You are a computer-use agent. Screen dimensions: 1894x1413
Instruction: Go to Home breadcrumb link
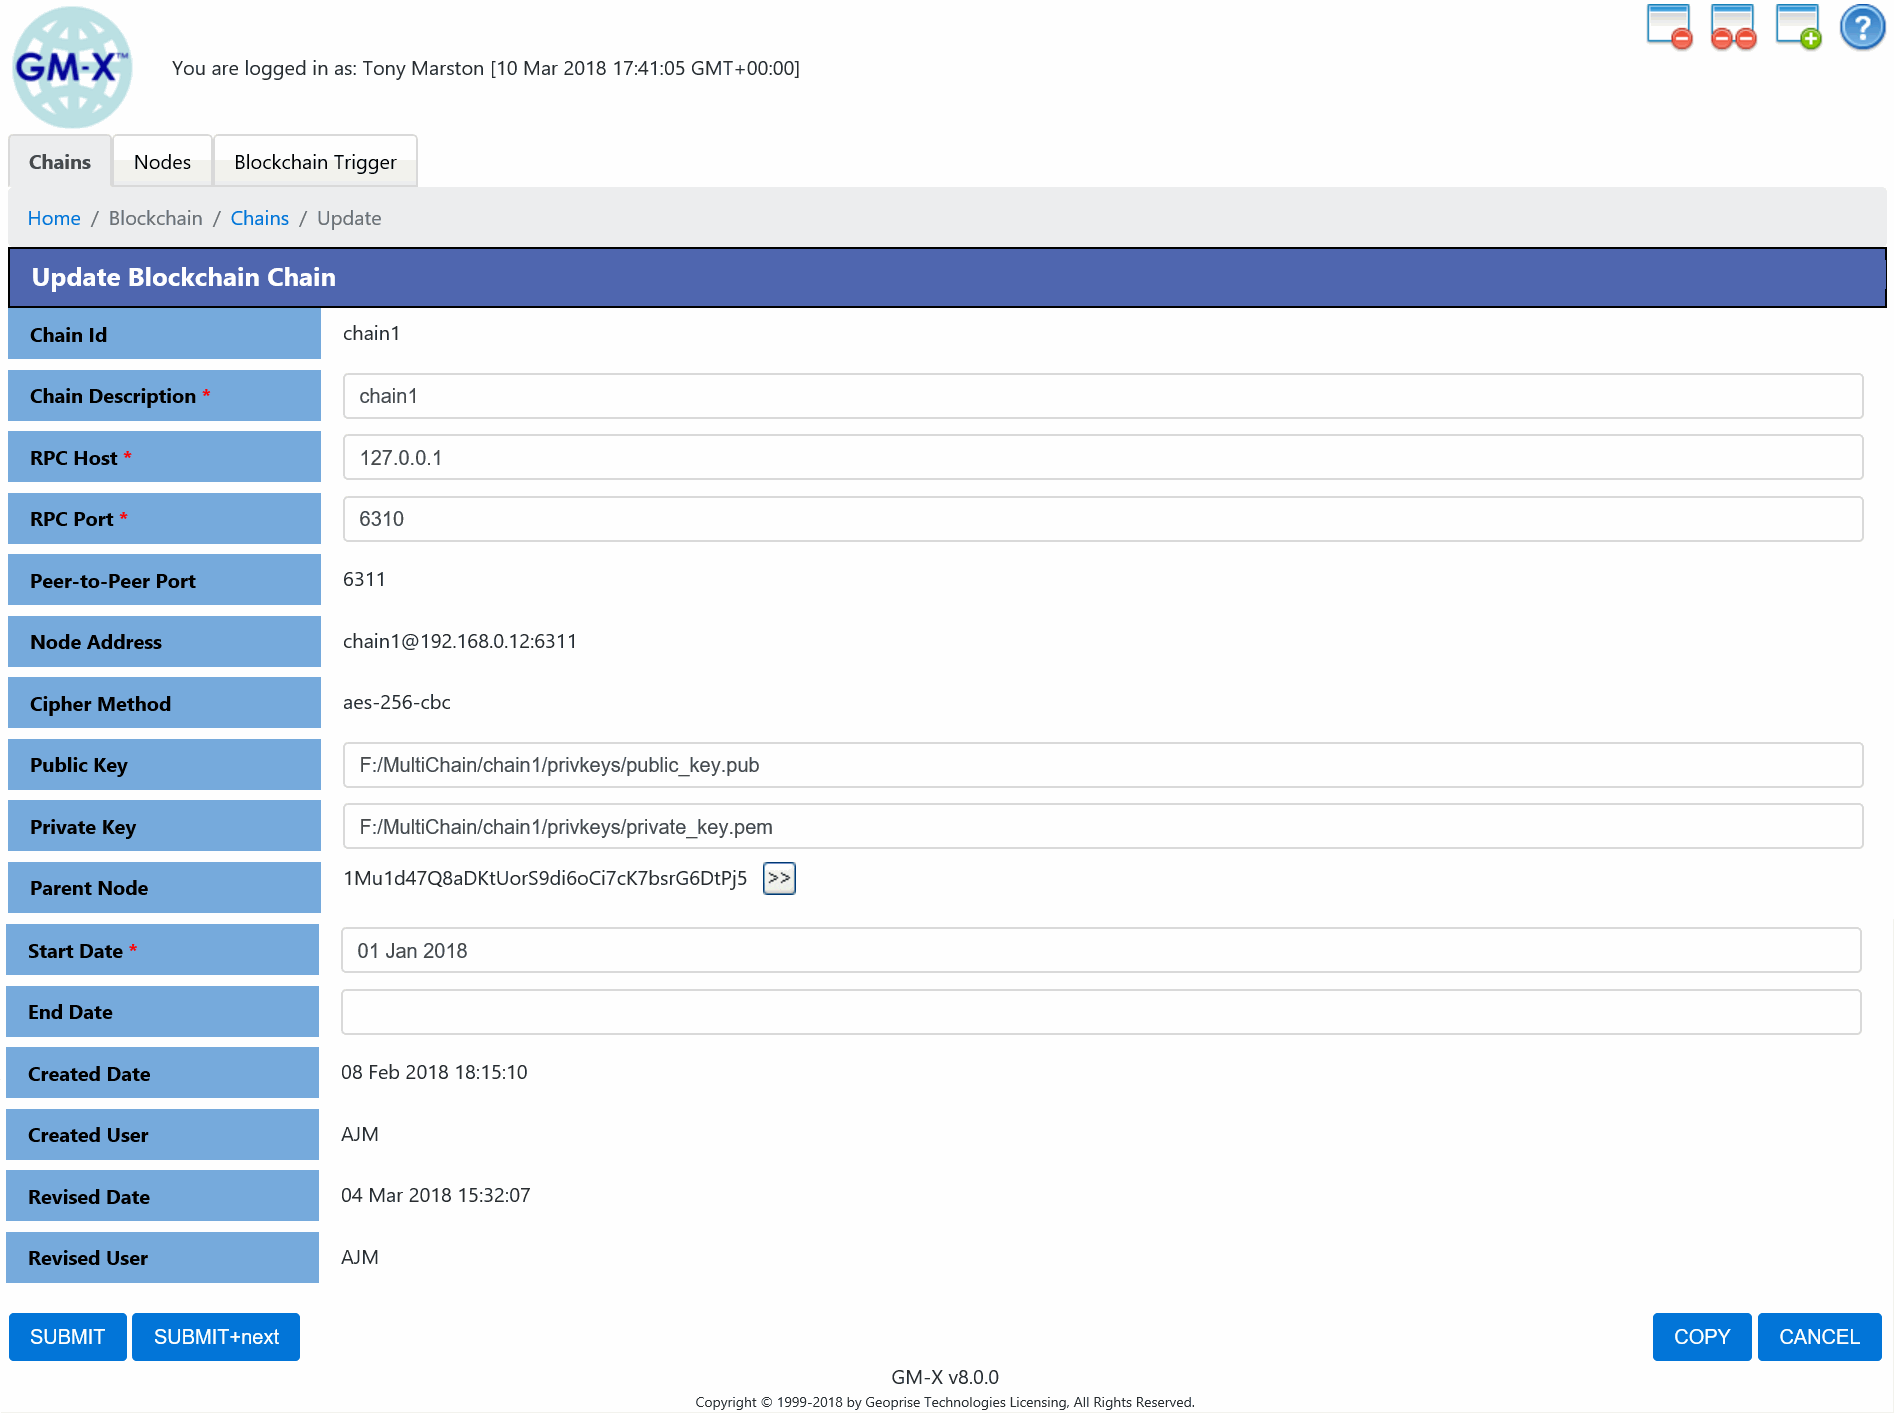coord(54,218)
